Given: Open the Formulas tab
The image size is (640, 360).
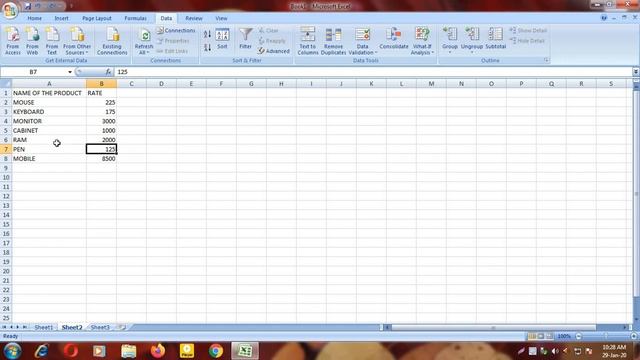Looking at the screenshot, I should click(x=136, y=18).
